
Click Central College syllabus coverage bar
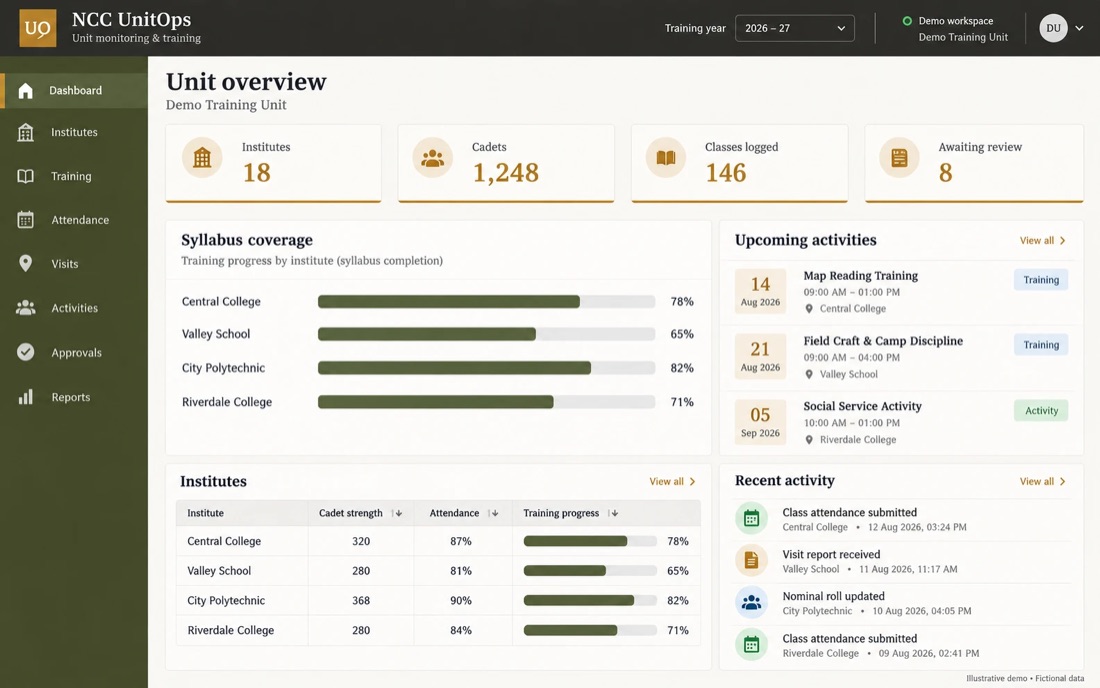tap(486, 302)
